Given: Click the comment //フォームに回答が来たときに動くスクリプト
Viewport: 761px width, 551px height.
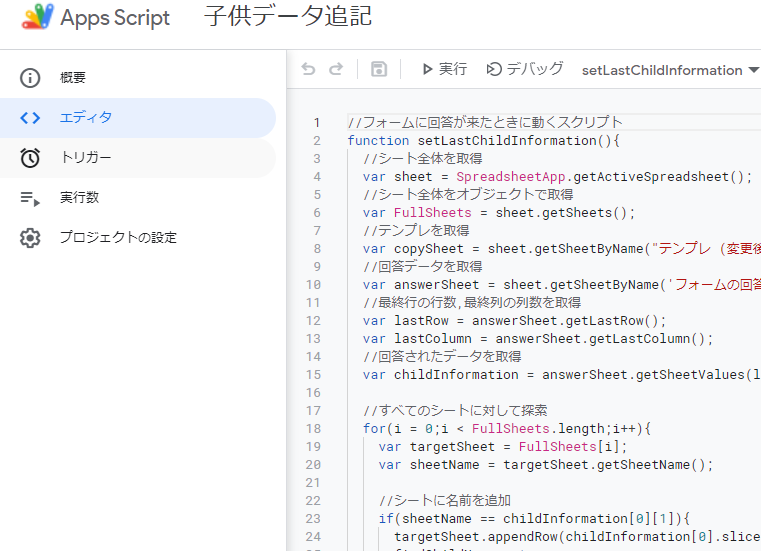Looking at the screenshot, I should 485,122.
